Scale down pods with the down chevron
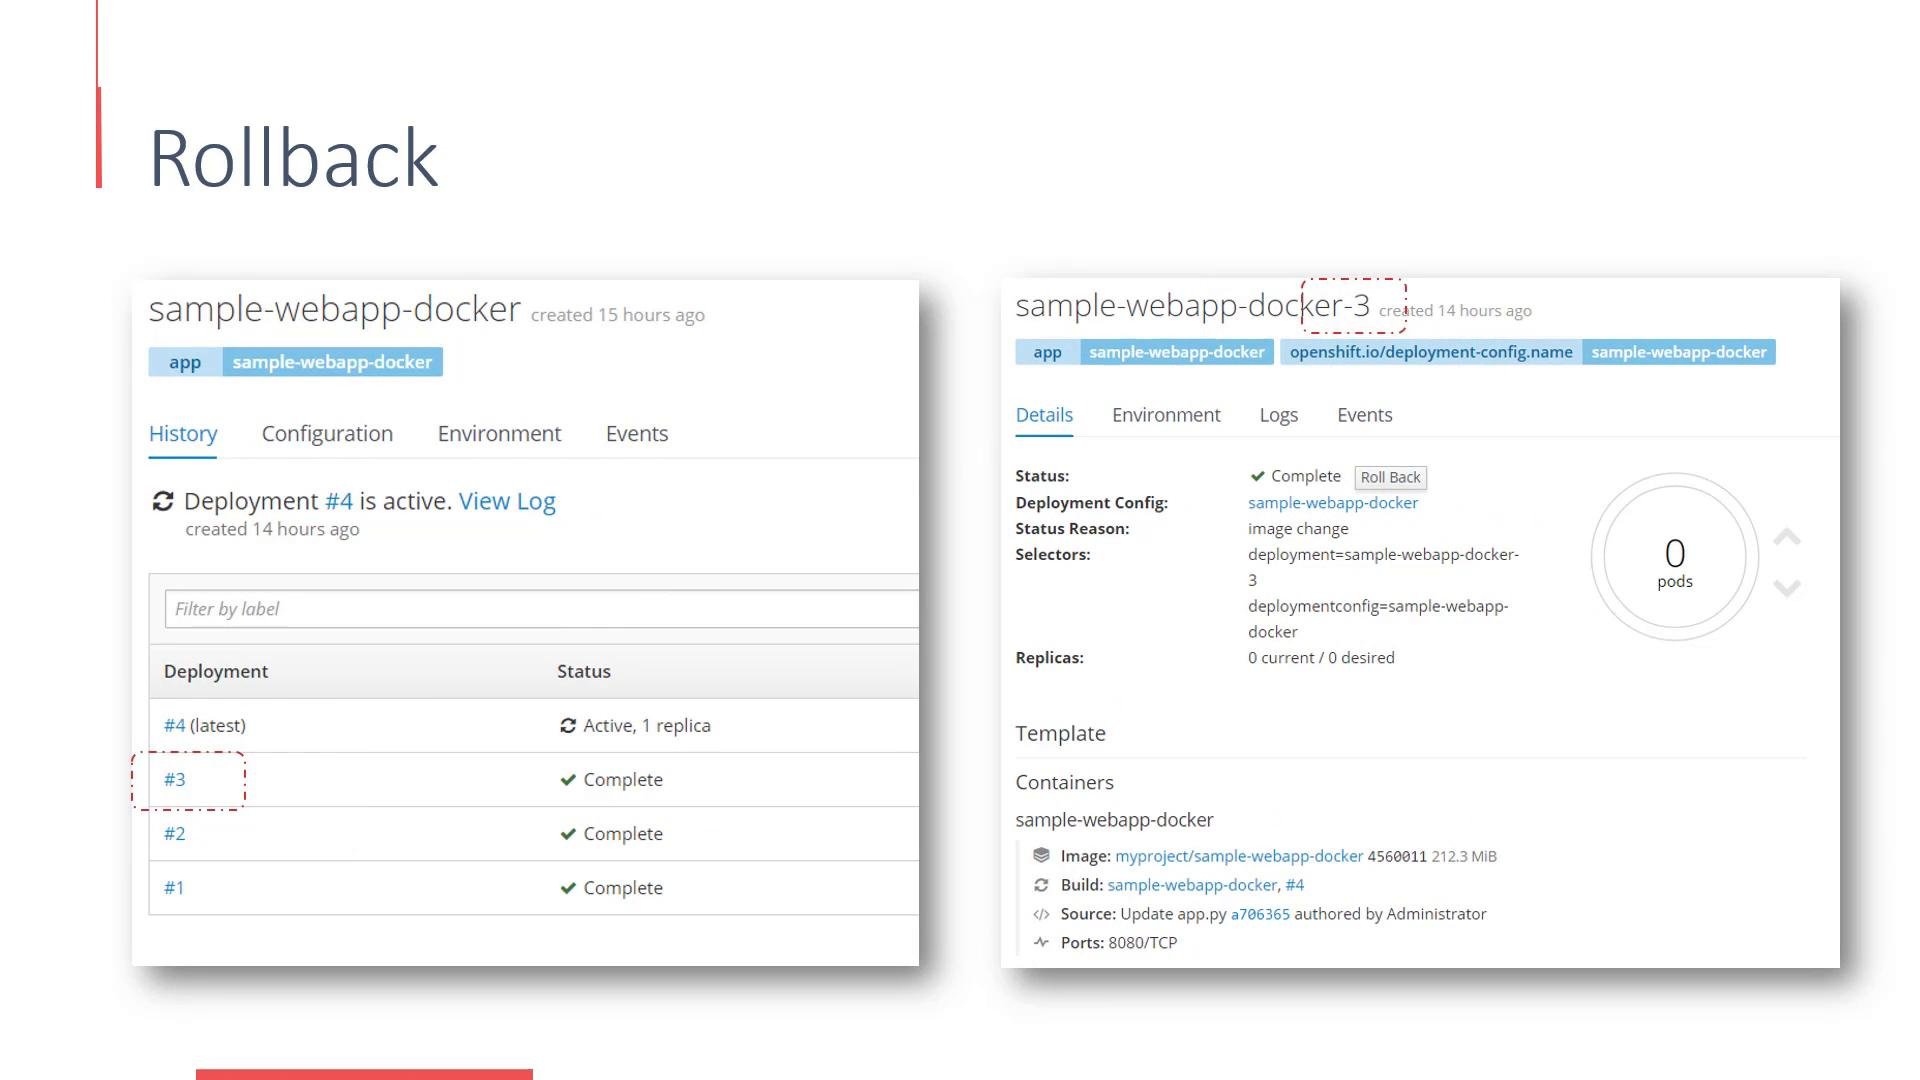Viewport: 1920px width, 1080px height. (x=1787, y=588)
